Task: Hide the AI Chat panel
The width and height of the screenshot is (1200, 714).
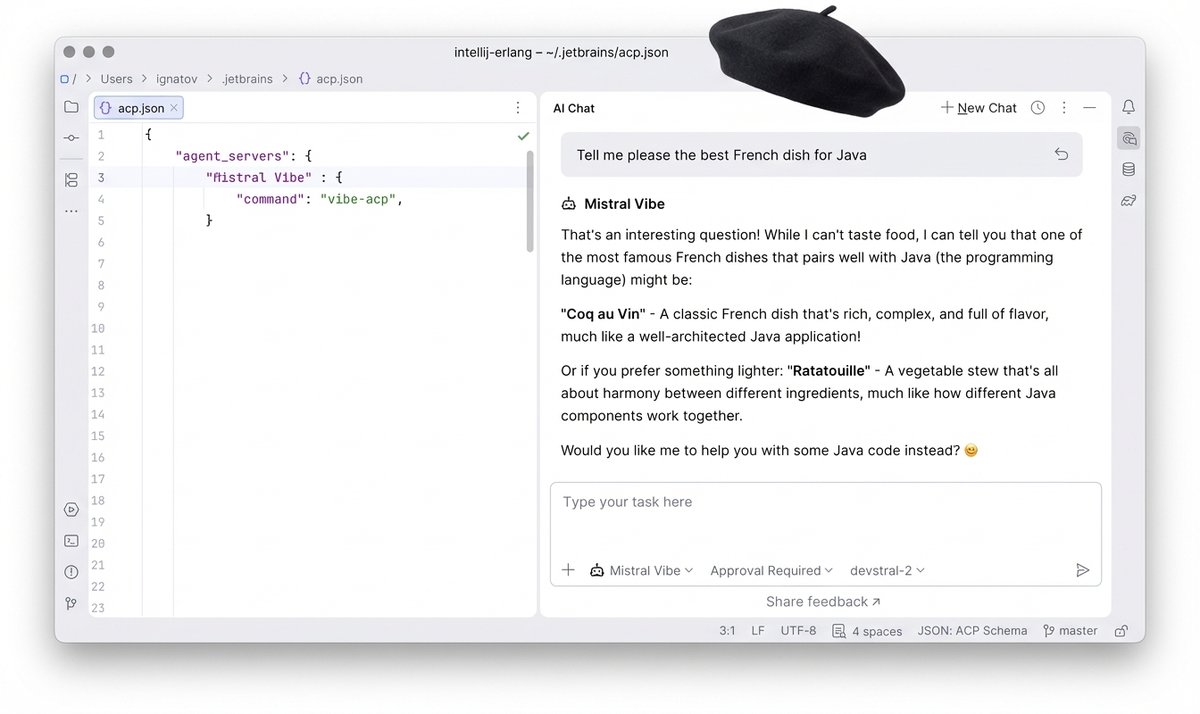Action: pyautogui.click(x=1090, y=108)
